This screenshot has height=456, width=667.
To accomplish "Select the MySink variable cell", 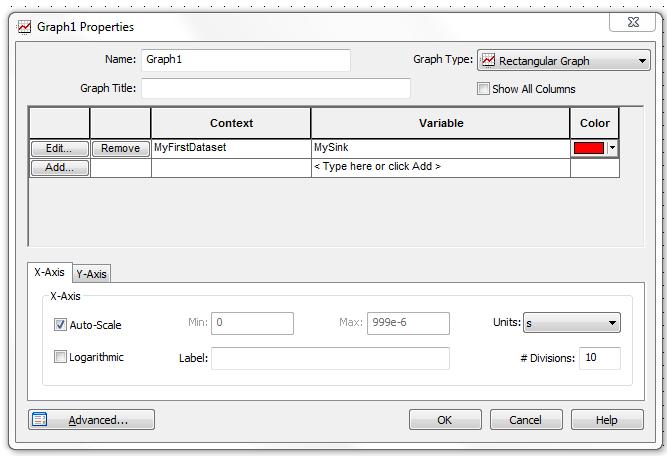I will pyautogui.click(x=441, y=148).
